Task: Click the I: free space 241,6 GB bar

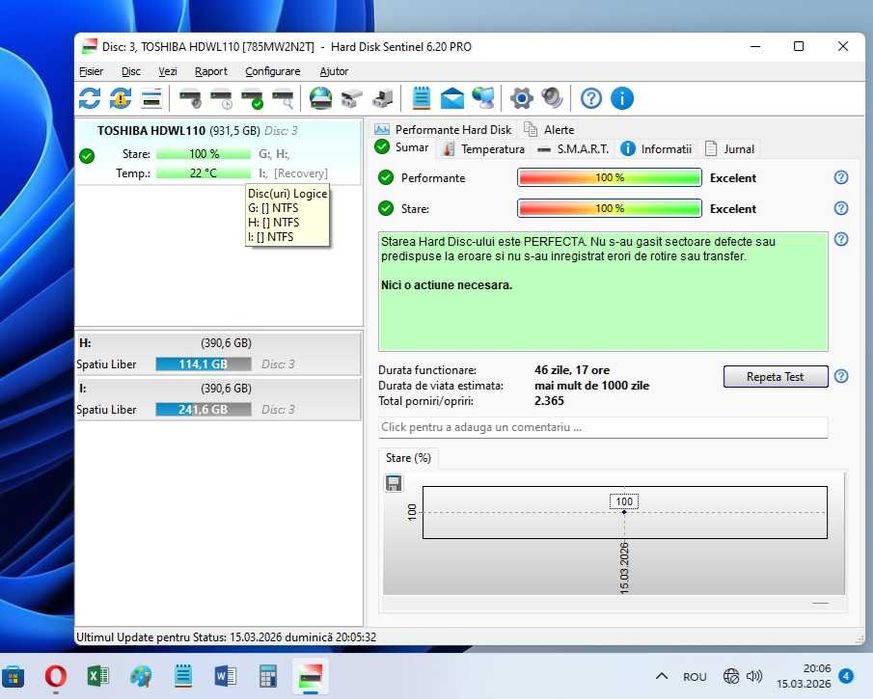Action: point(203,409)
